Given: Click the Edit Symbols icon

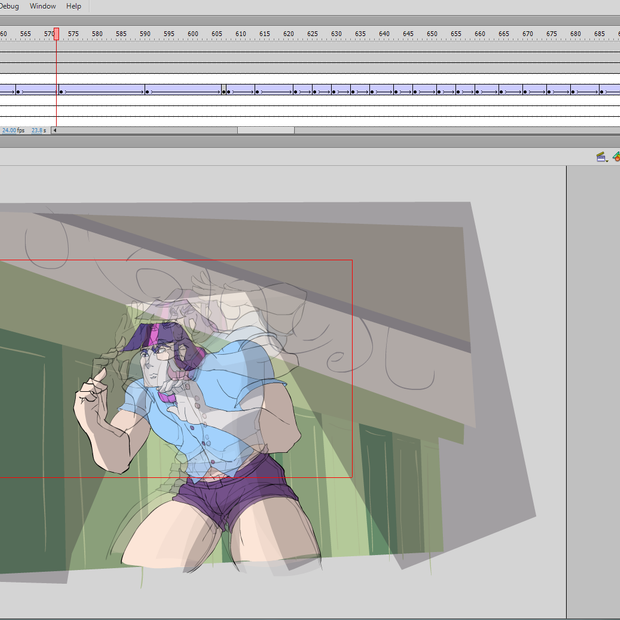Looking at the screenshot, I should 617,157.
